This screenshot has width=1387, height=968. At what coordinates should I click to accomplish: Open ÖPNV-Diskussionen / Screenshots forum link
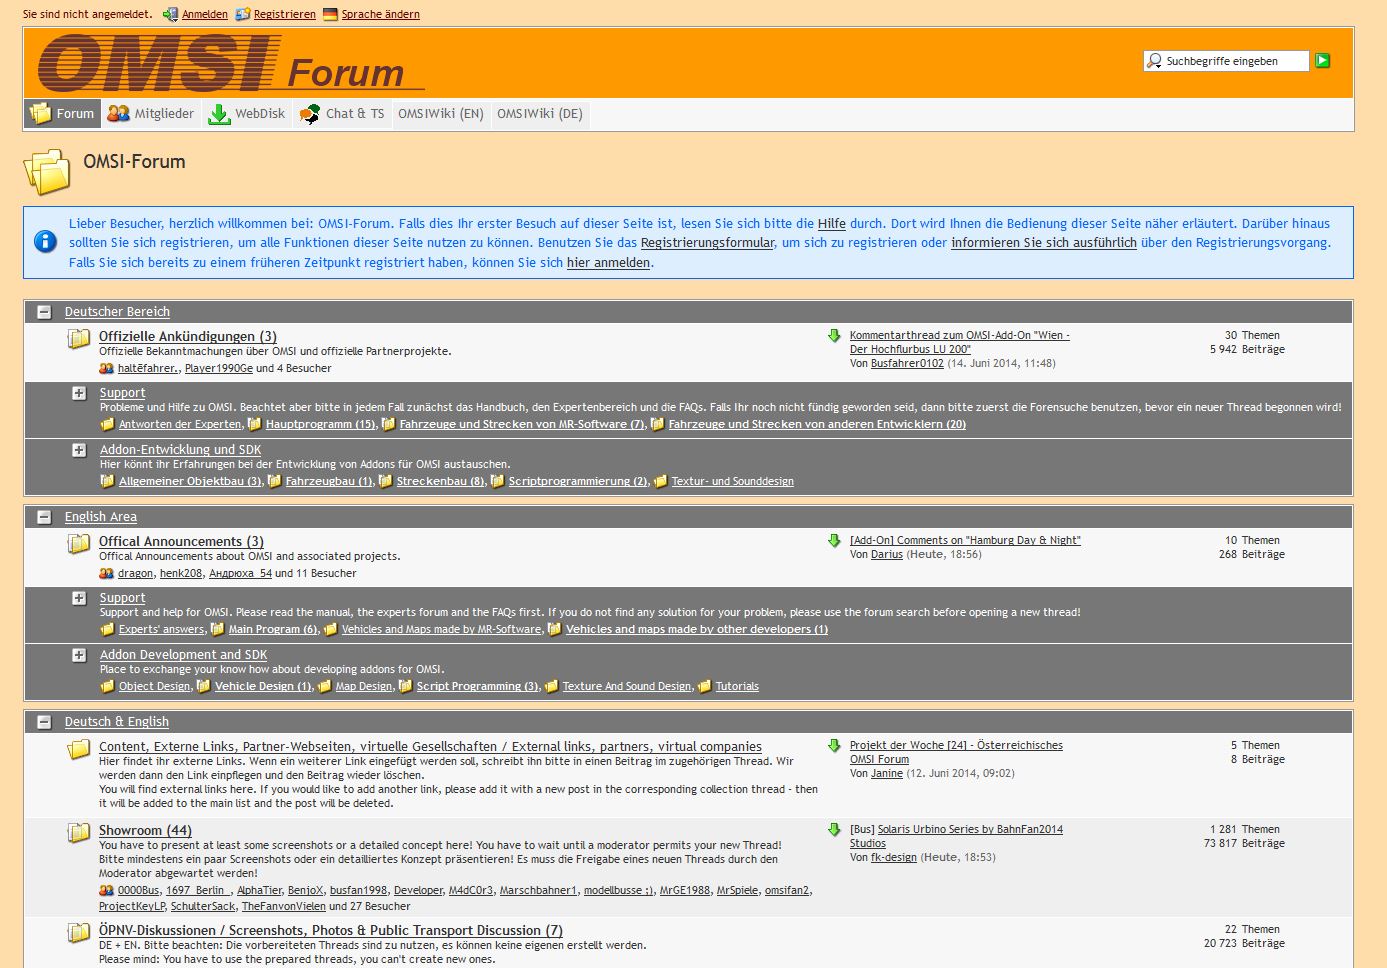(331, 931)
